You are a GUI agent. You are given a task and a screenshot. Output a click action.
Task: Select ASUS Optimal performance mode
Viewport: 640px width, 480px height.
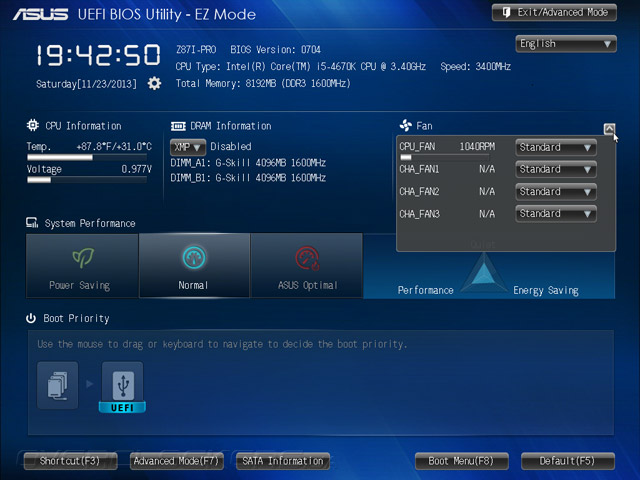[x=307, y=265]
